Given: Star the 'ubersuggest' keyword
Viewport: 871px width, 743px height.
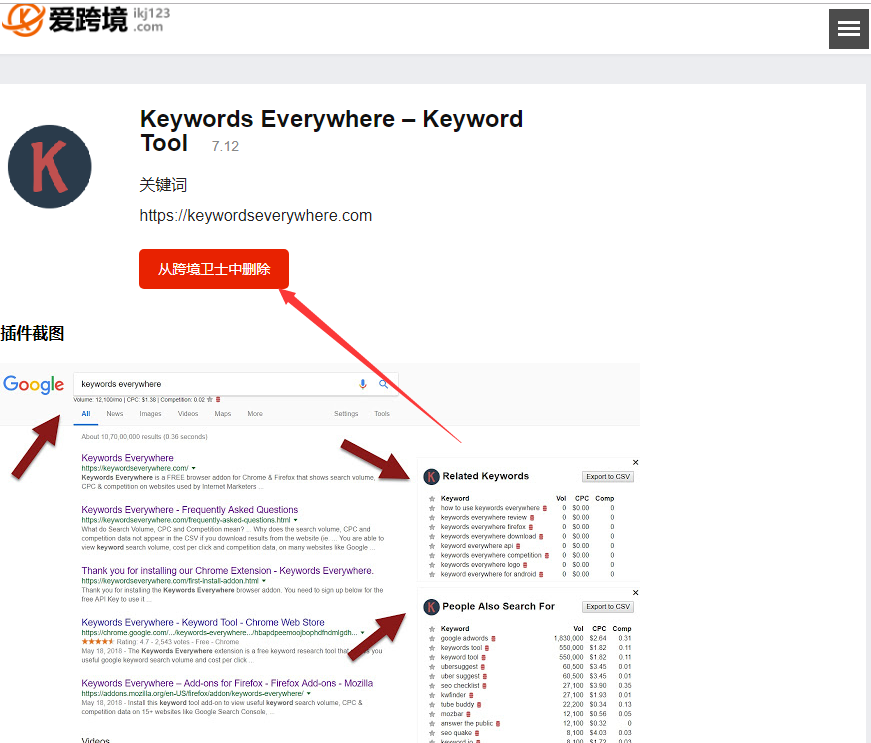Looking at the screenshot, I should [432, 667].
